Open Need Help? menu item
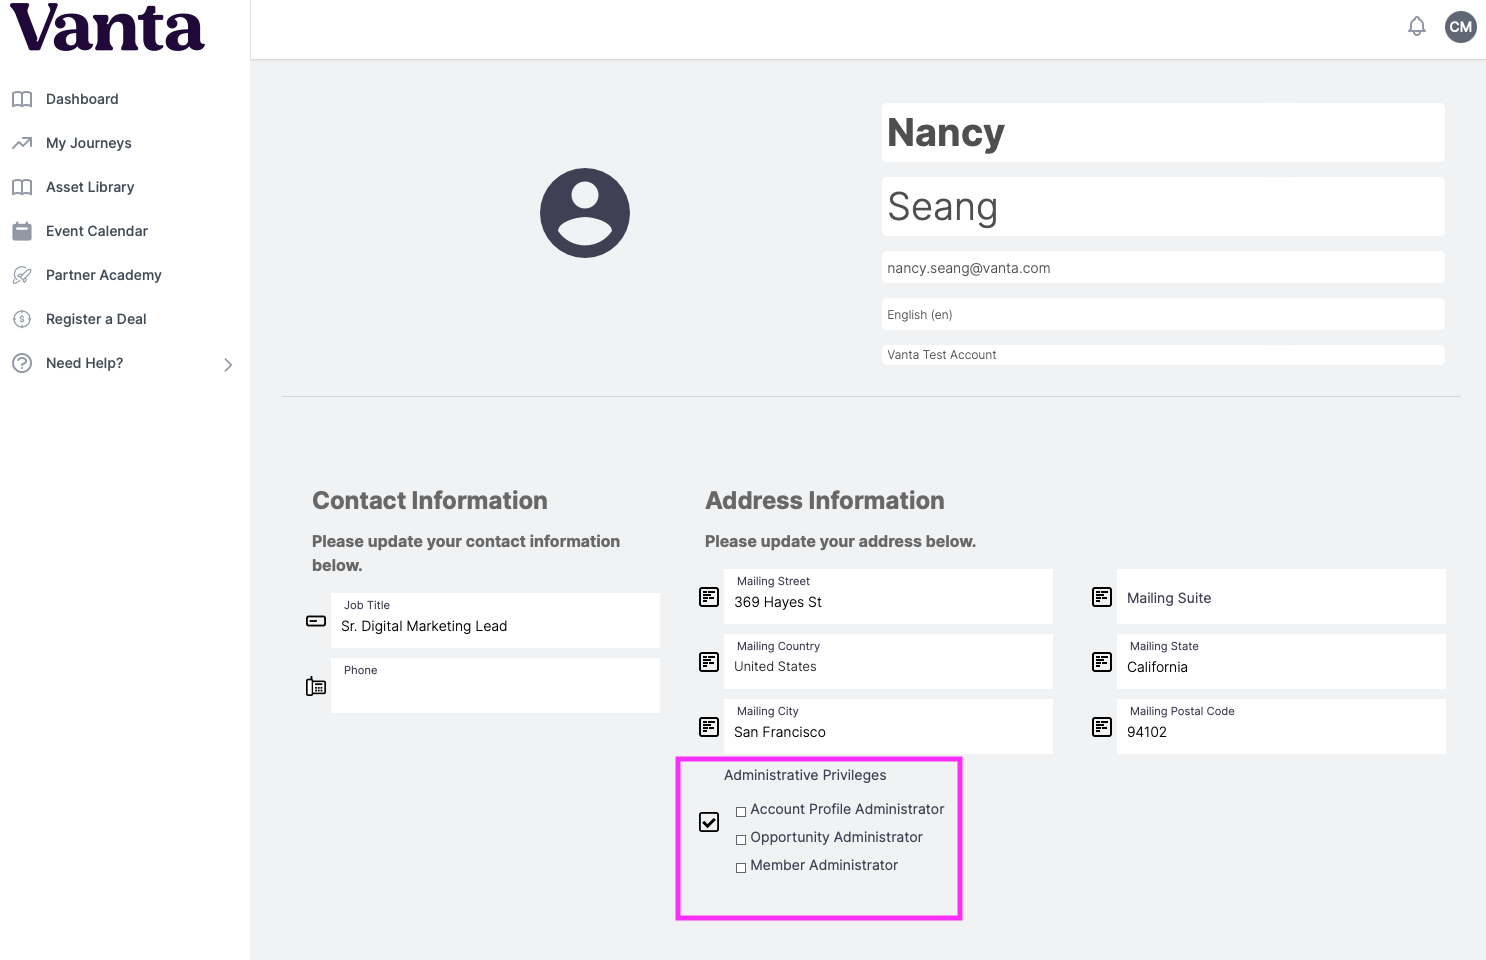Viewport: 1486px width, 960px height. [85, 363]
